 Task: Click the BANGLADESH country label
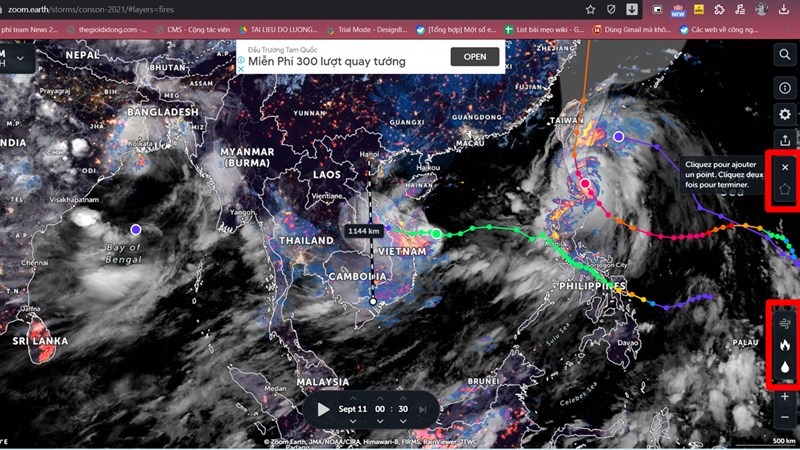[162, 112]
